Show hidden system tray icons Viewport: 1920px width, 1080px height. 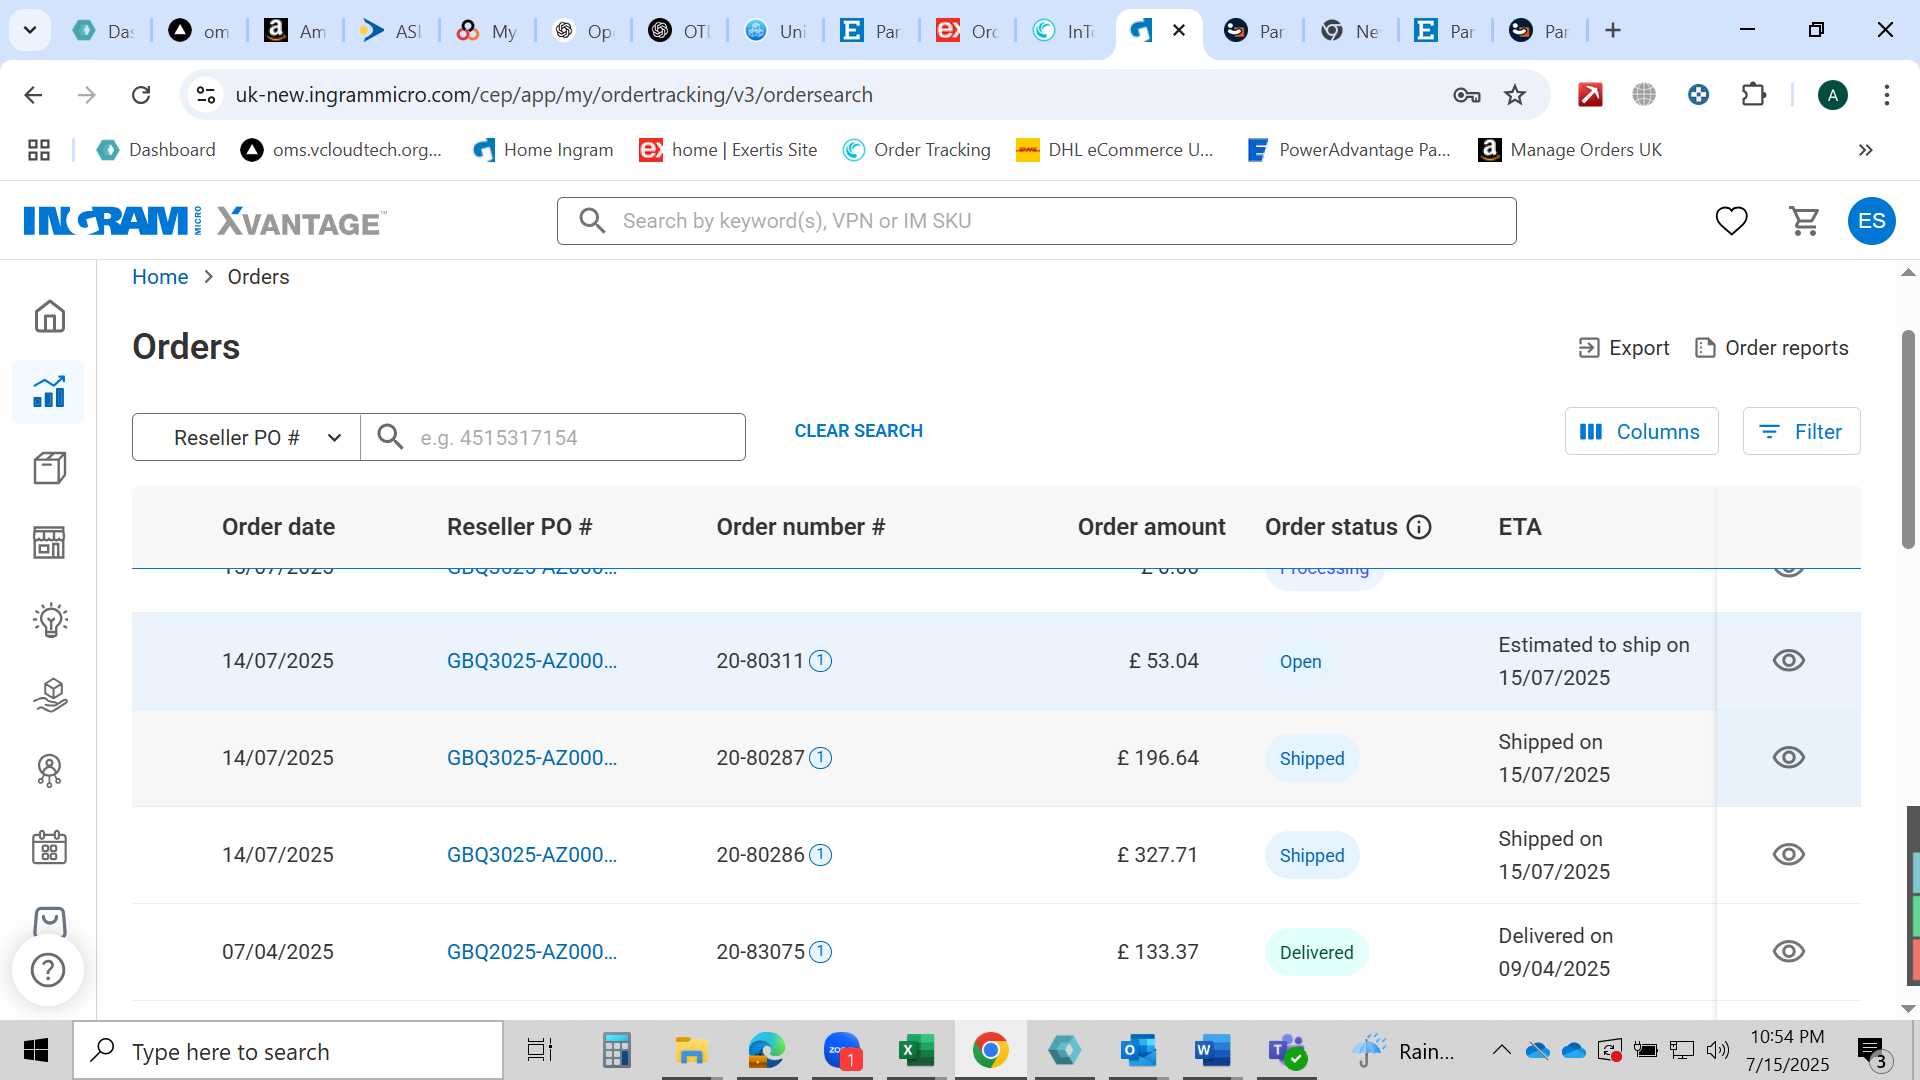point(1501,1050)
